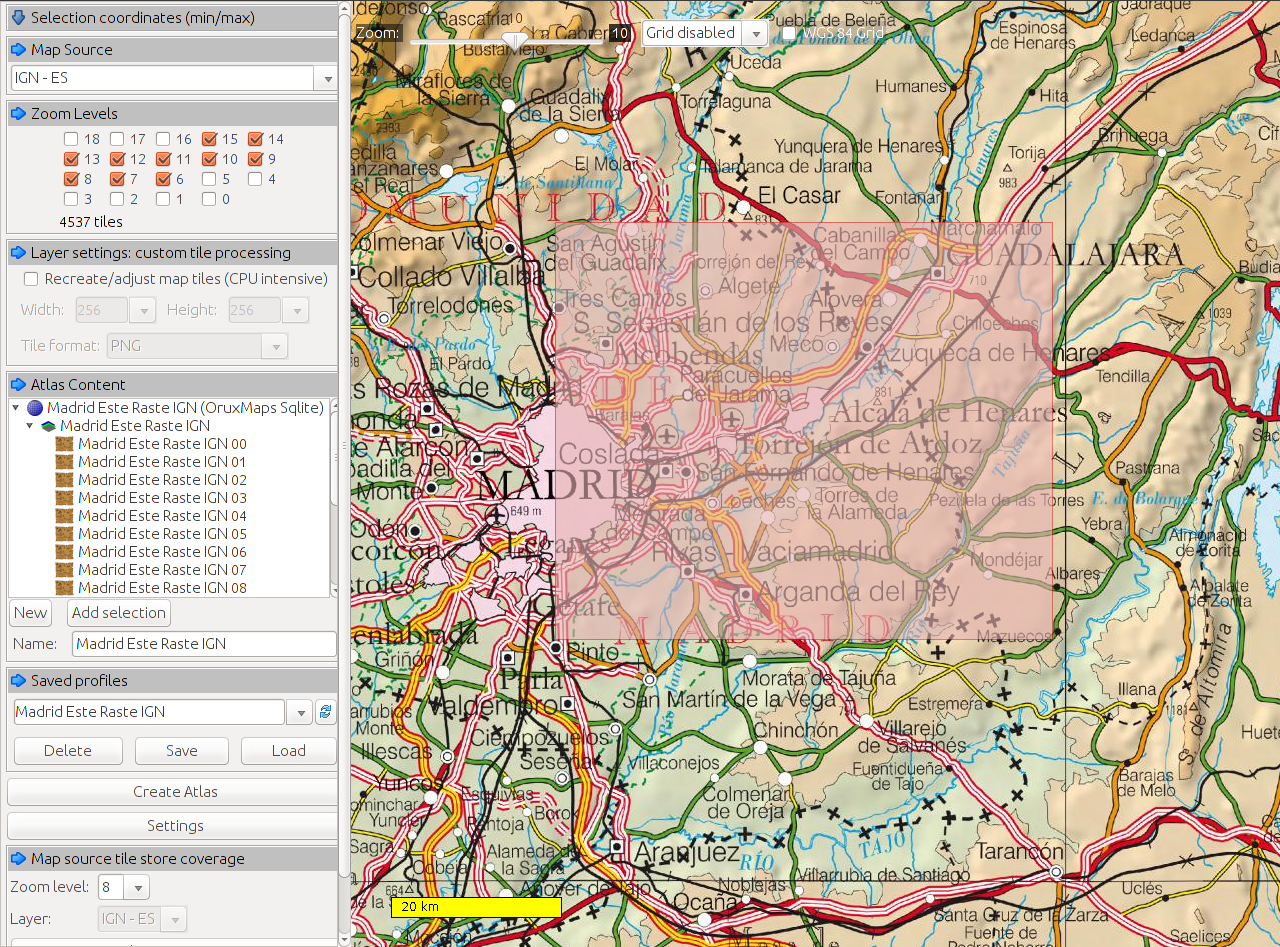Screen dimensions: 1280x947
Task: Click the tile icon beside Madrid Este Raste IGN 03
Action: 64,497
